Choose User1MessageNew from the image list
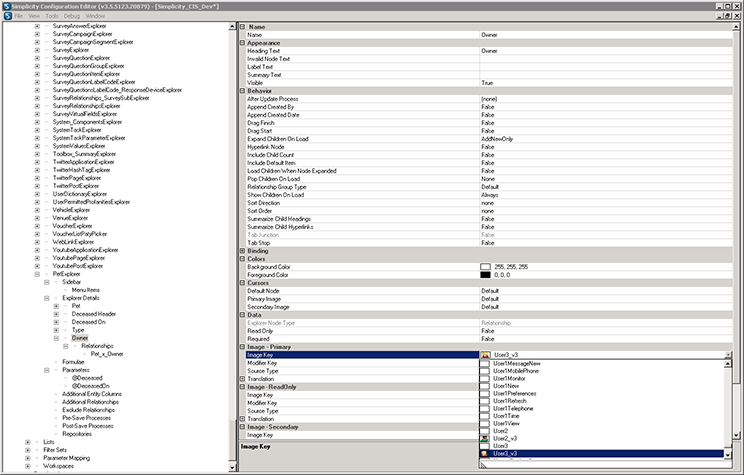The height and width of the screenshot is (475, 744). click(517, 363)
